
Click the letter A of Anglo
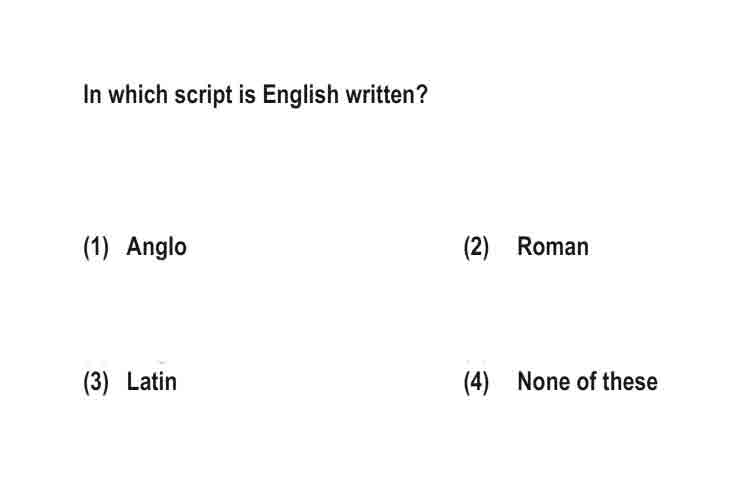134,247
